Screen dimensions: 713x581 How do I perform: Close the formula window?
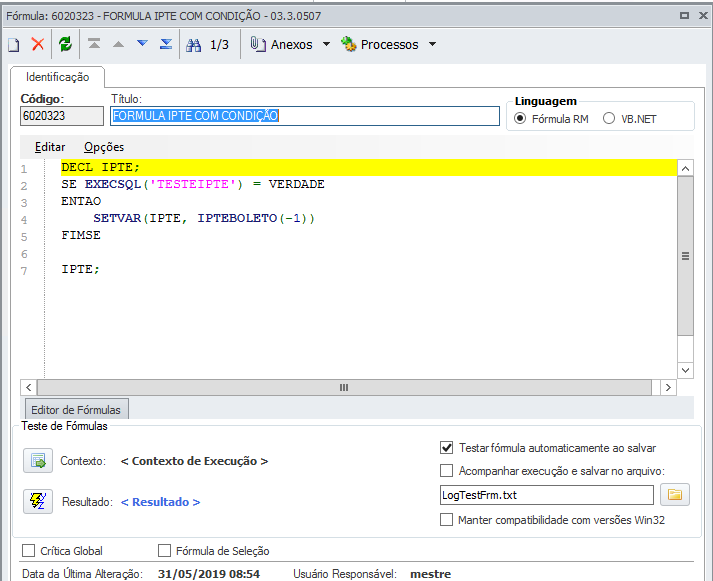tap(703, 15)
